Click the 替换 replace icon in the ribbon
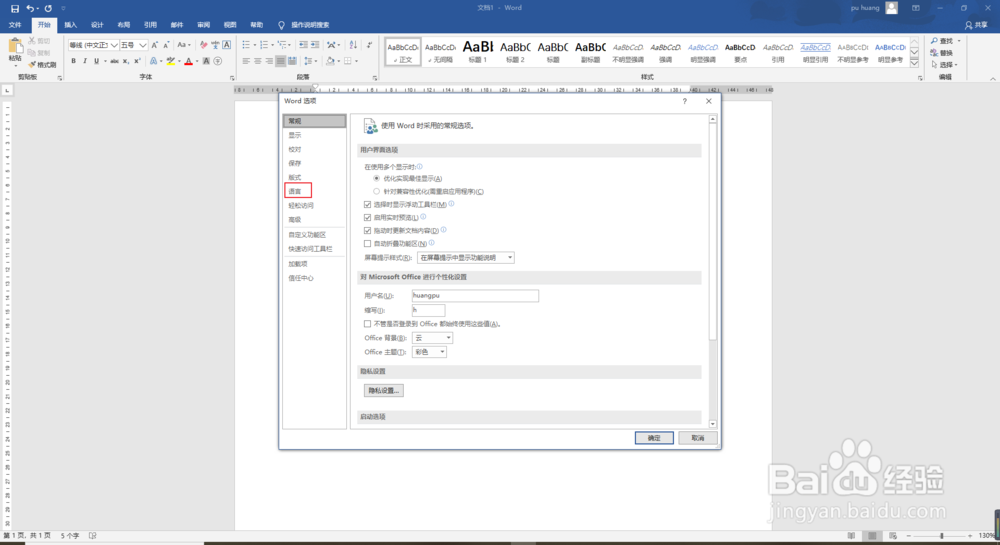Screen dimensions: 1000x545 click(x=941, y=53)
